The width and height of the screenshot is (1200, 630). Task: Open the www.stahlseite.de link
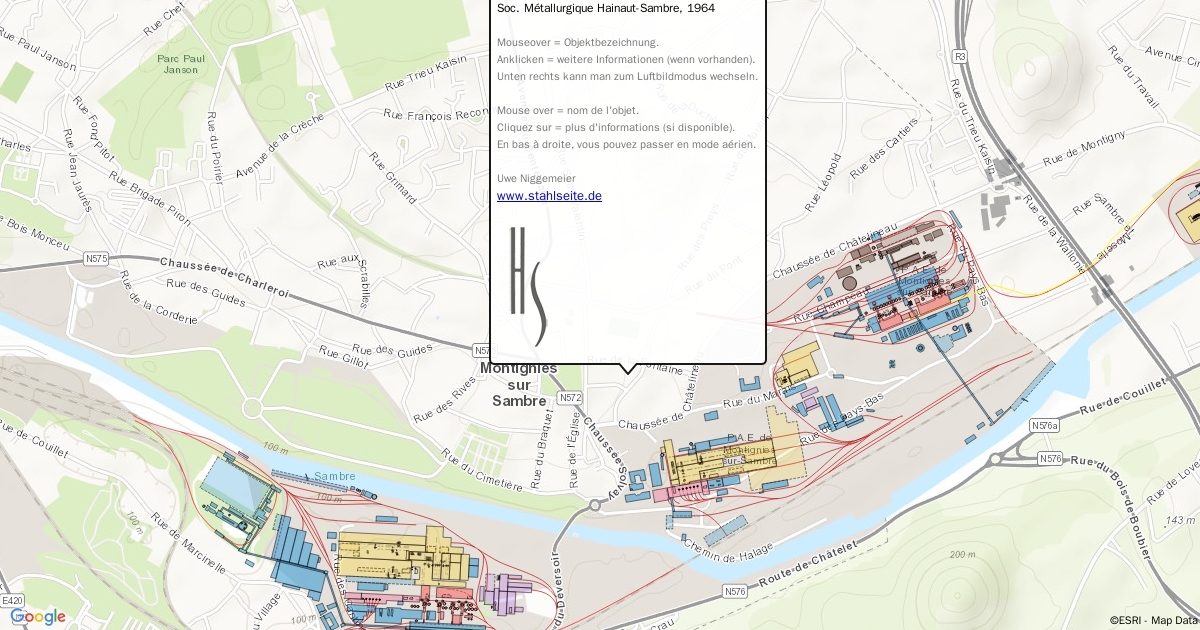(549, 196)
